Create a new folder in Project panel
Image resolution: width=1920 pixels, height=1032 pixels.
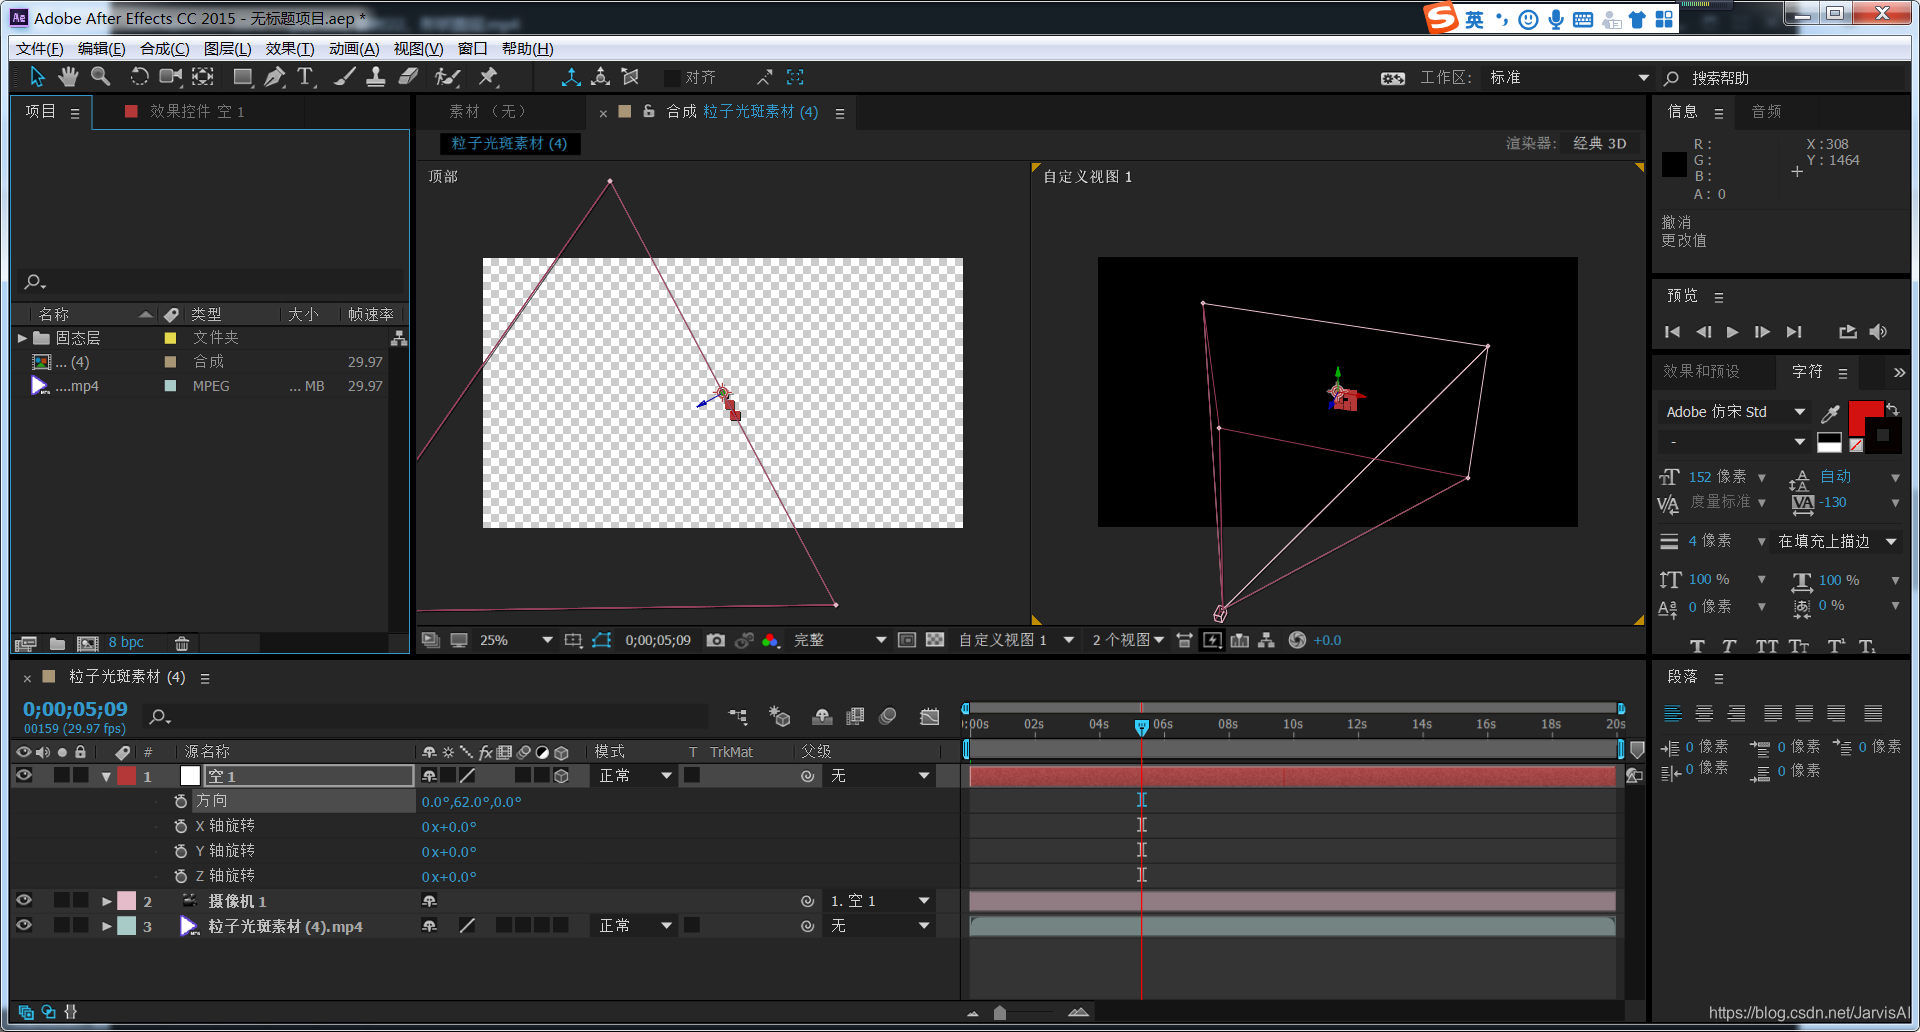[x=57, y=643]
